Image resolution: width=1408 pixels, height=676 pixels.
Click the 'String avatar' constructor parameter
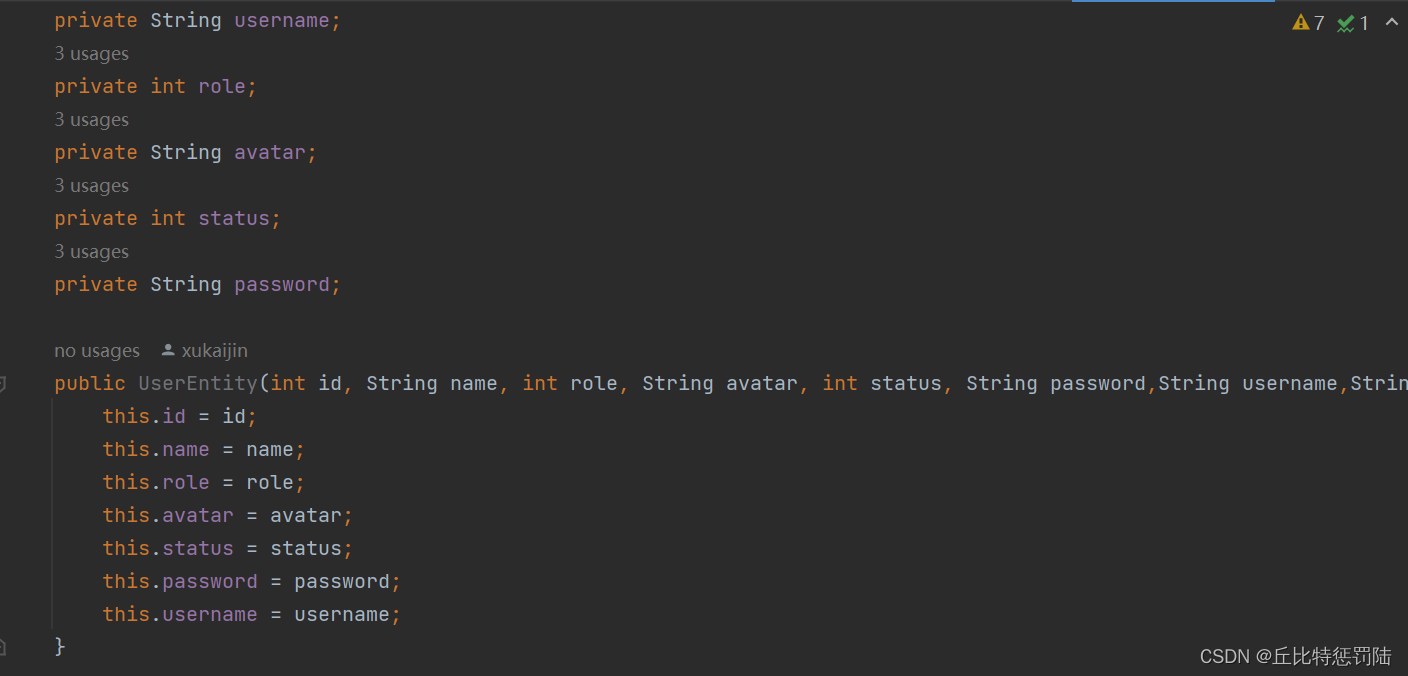click(720, 383)
